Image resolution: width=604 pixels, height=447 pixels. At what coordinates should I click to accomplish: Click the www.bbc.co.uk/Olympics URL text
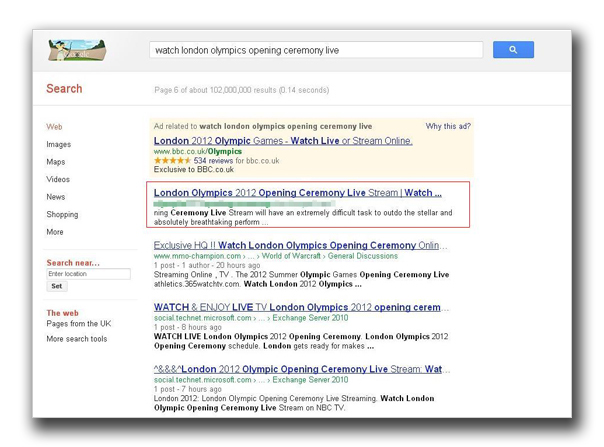pyautogui.click(x=198, y=151)
